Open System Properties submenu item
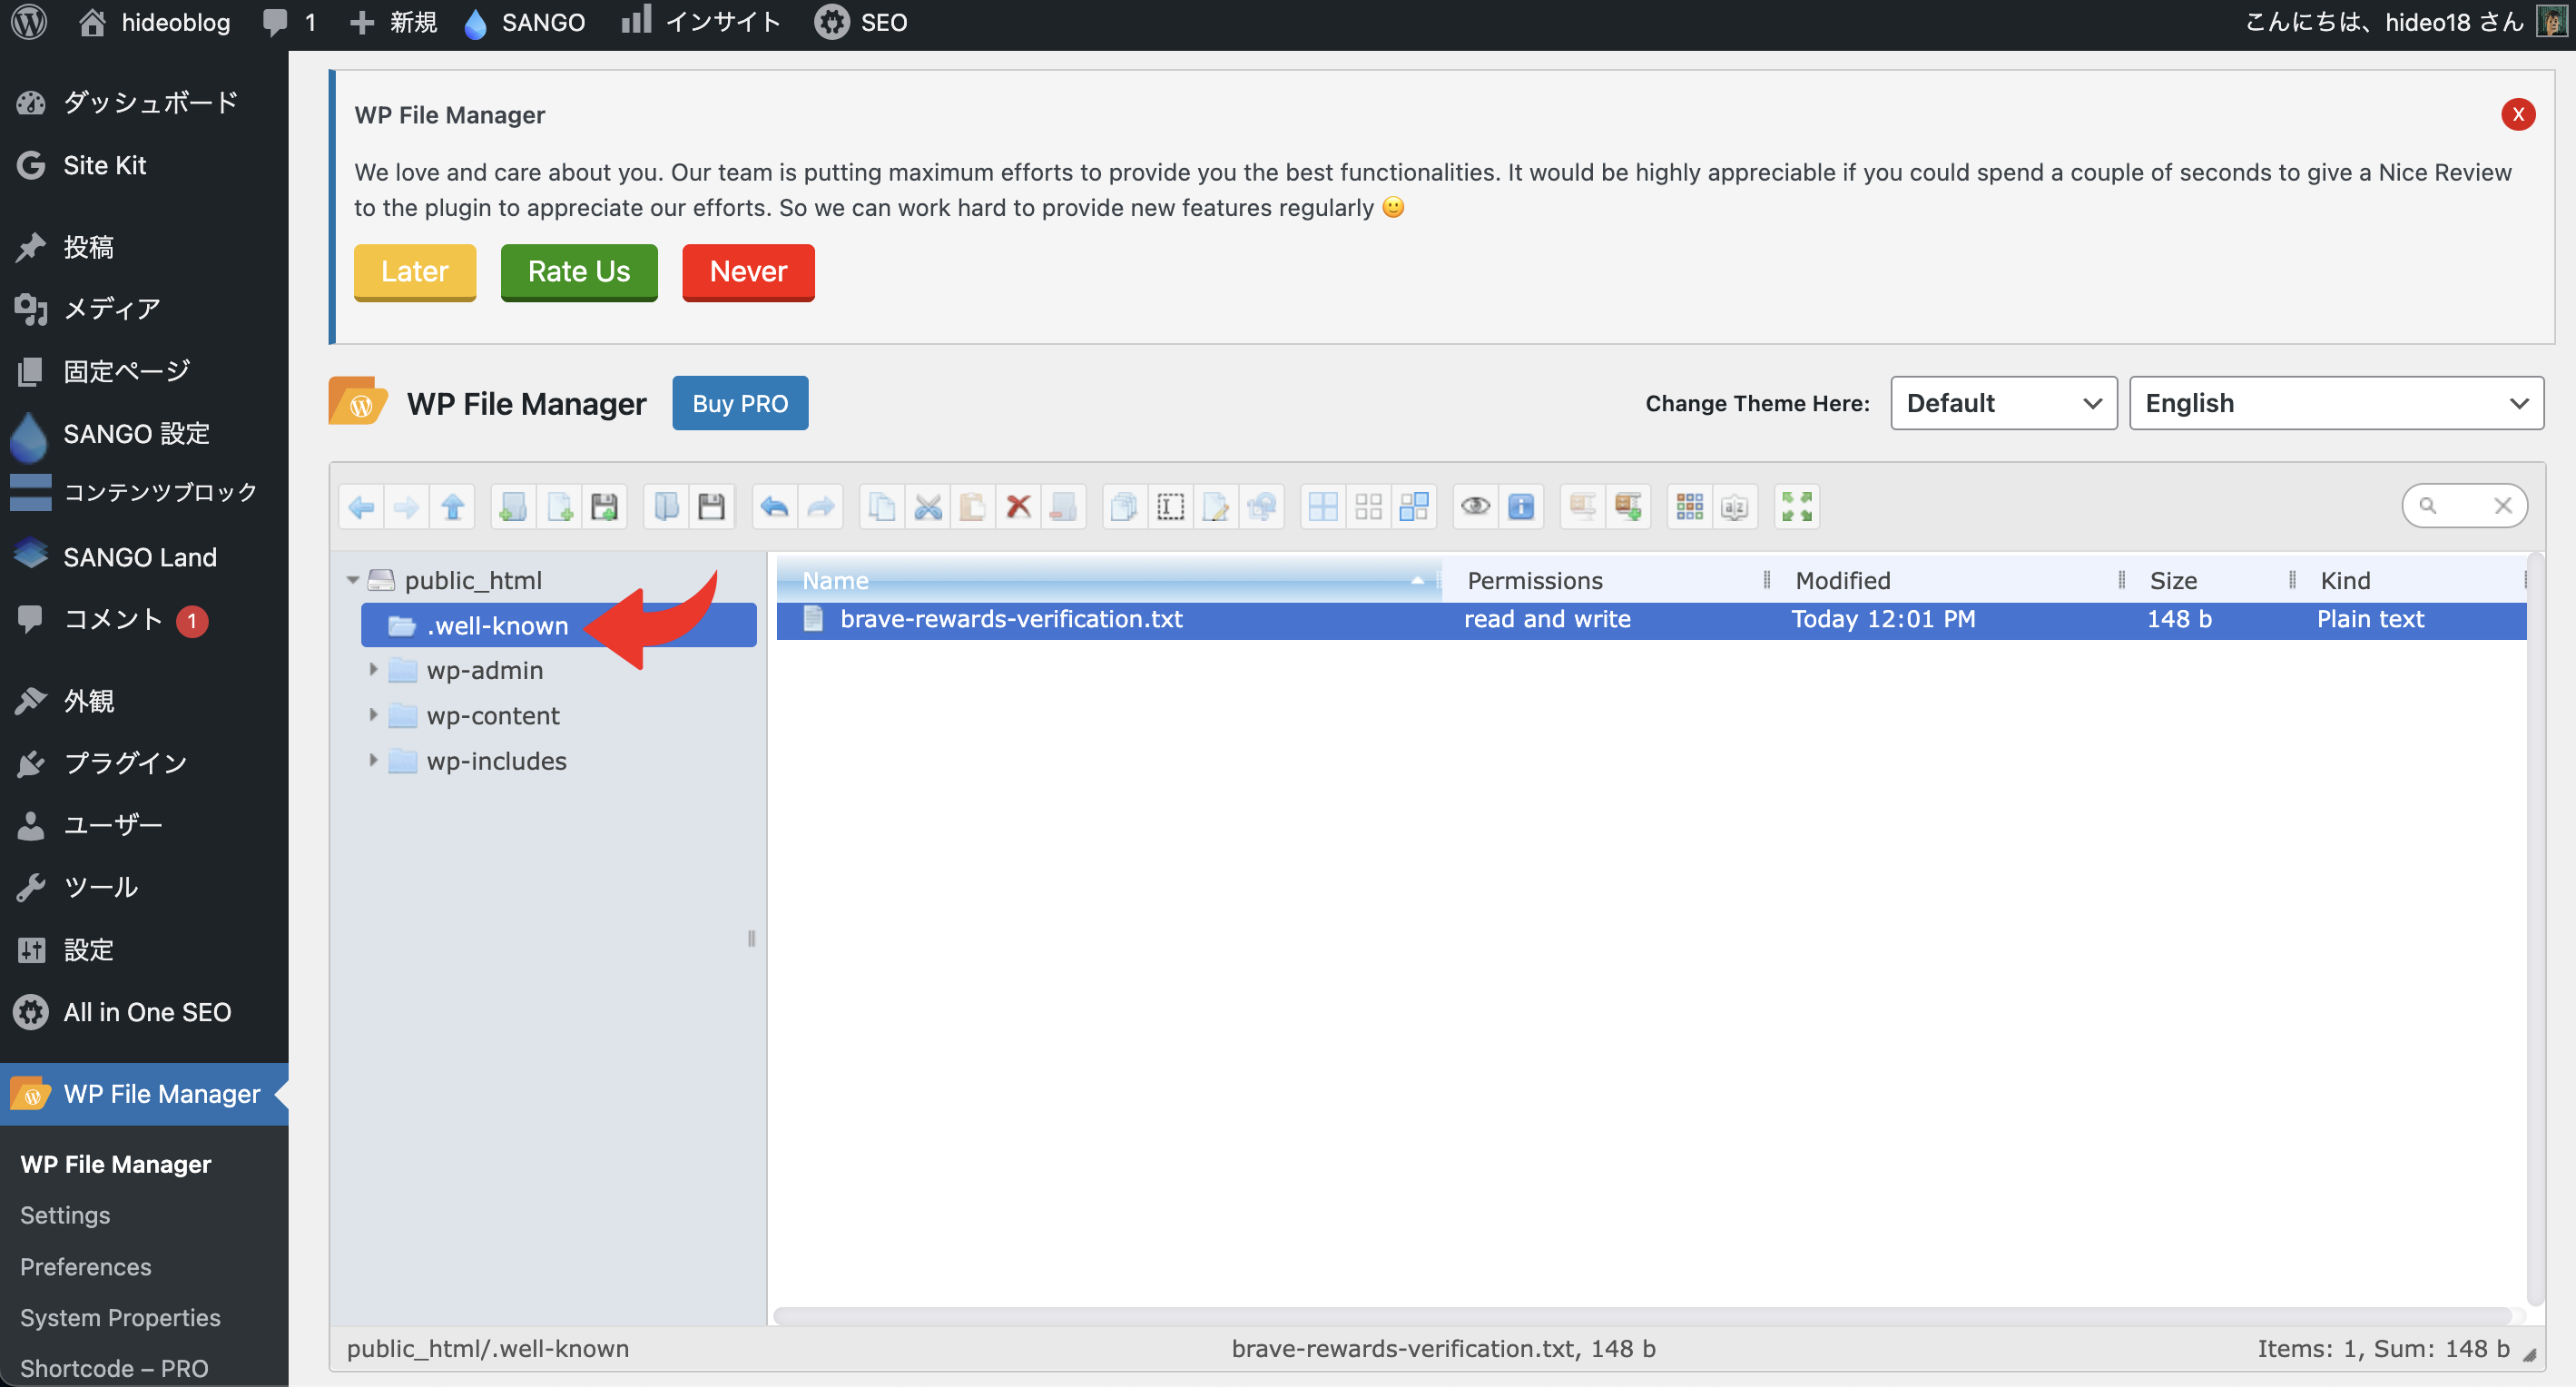The width and height of the screenshot is (2576, 1387). [x=120, y=1317]
